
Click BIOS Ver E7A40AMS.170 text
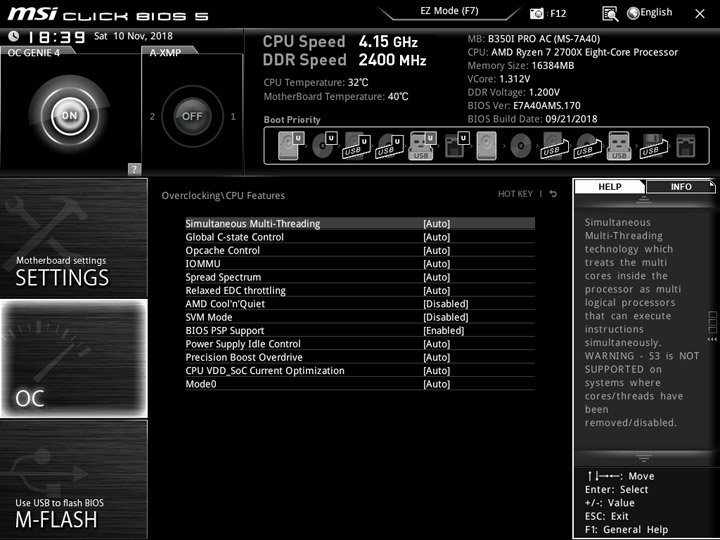(524, 106)
